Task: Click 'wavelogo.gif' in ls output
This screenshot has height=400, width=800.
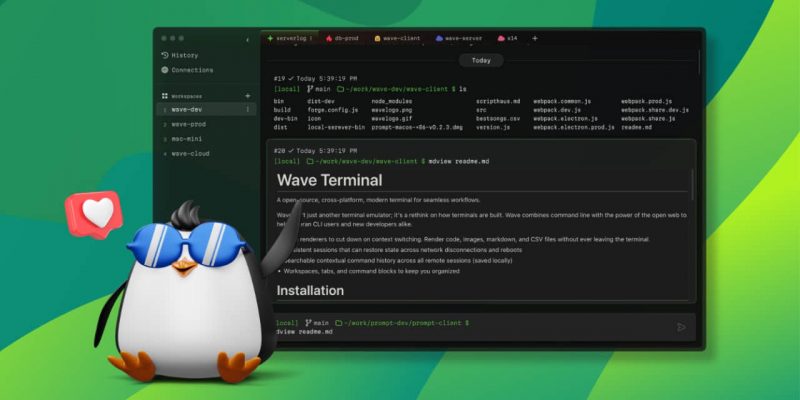Action: (392, 118)
